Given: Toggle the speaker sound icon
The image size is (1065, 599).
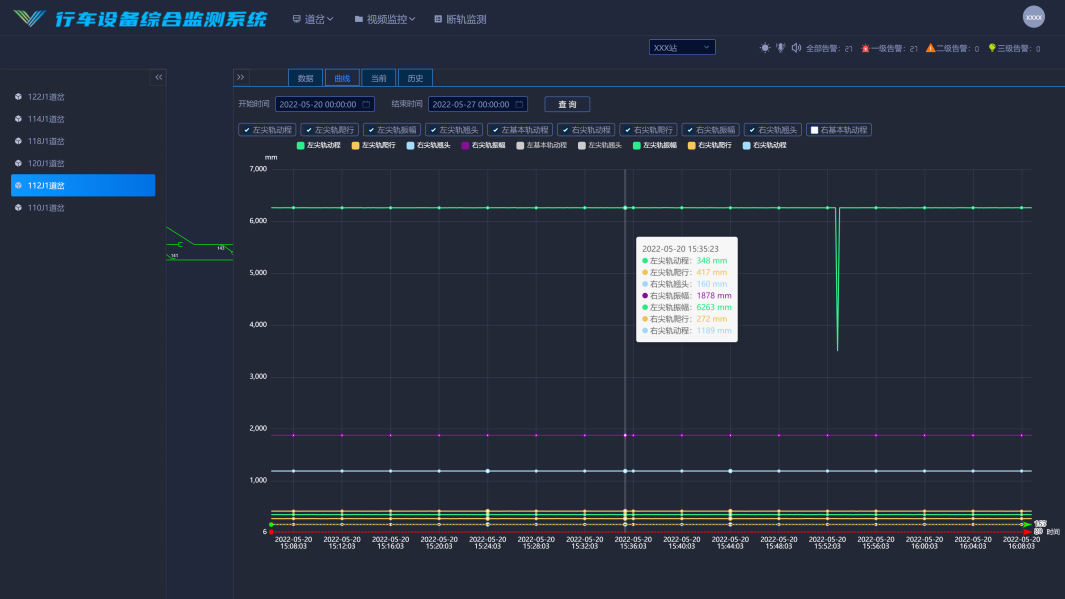Looking at the screenshot, I should pyautogui.click(x=796, y=48).
